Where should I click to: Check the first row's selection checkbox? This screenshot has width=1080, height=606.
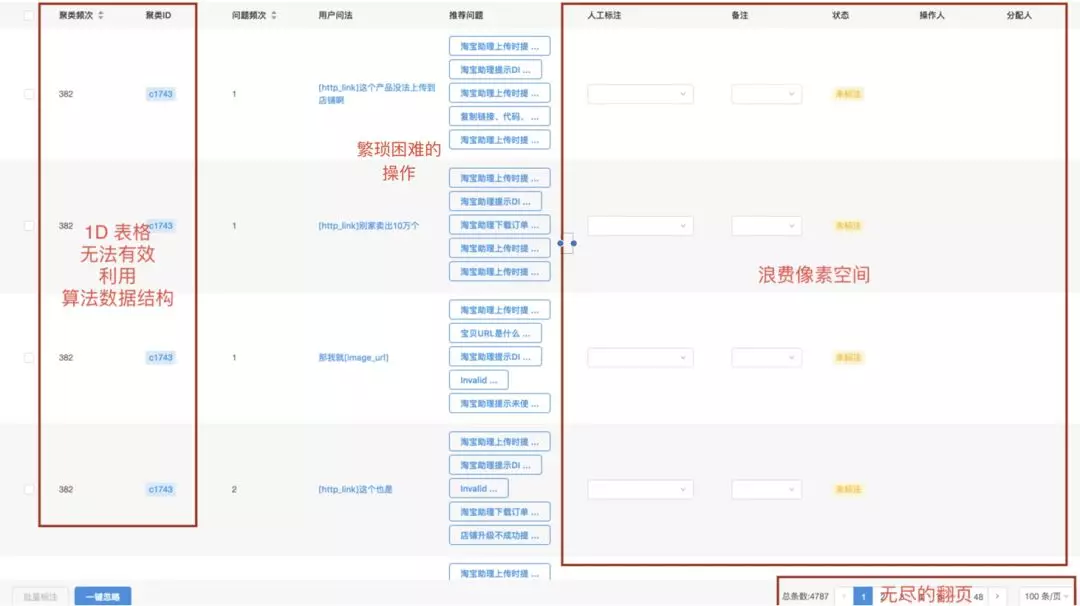point(28,94)
